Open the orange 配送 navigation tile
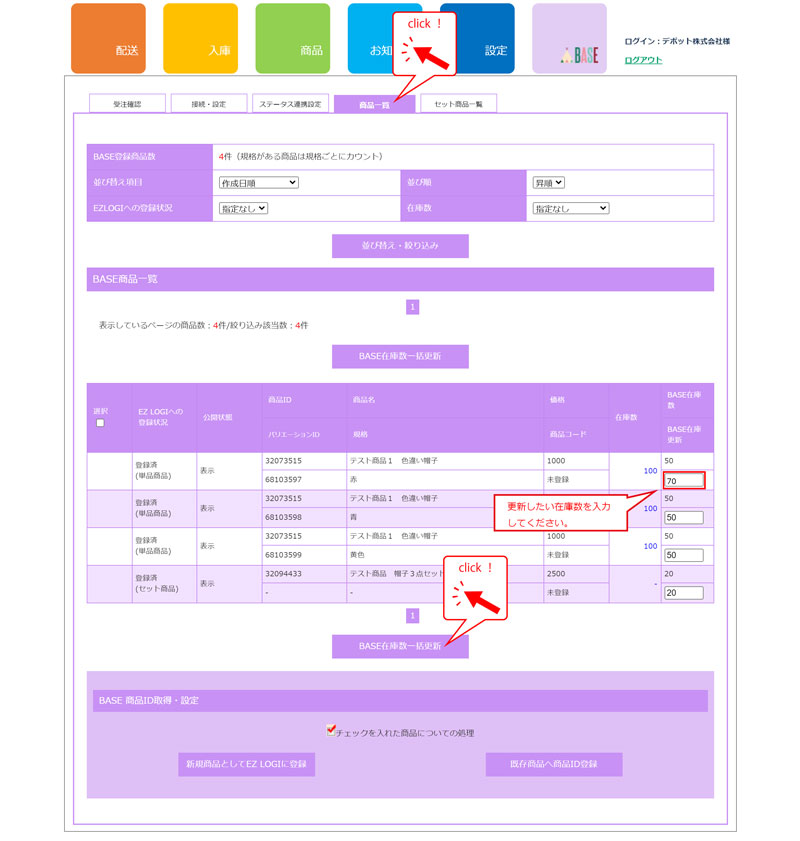 (108, 39)
